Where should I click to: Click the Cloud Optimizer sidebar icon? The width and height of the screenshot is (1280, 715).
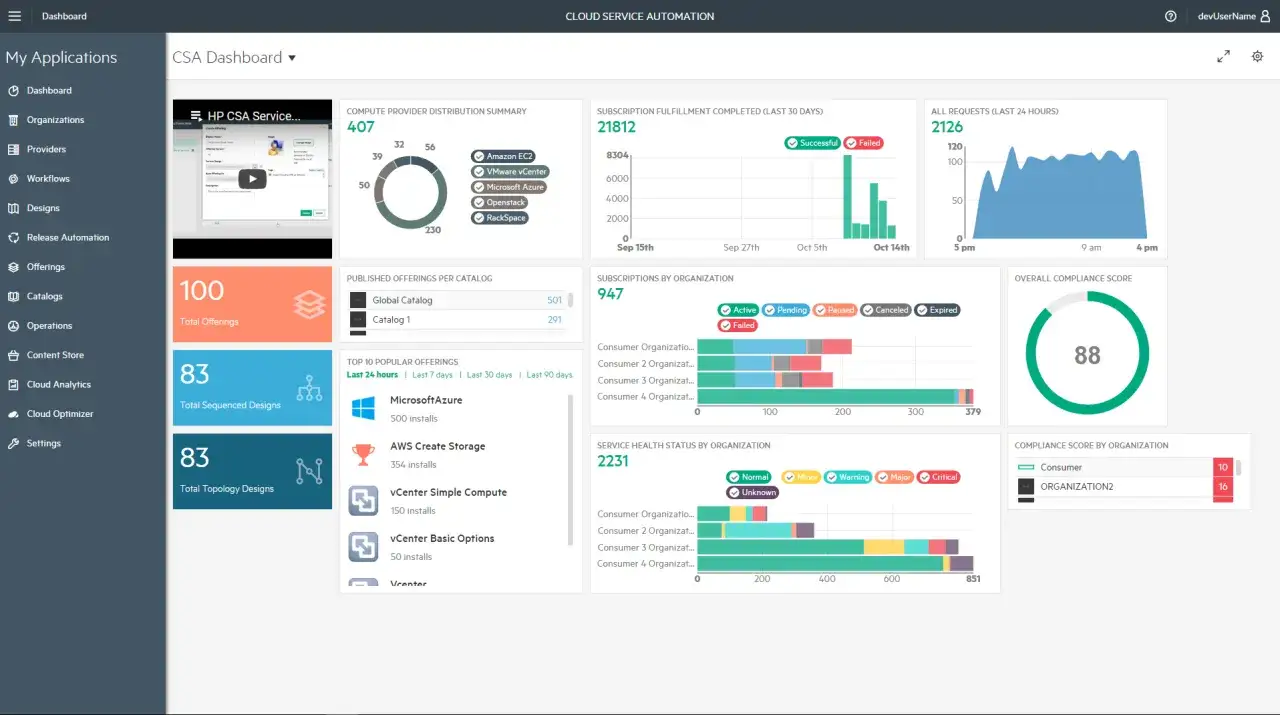(14, 414)
